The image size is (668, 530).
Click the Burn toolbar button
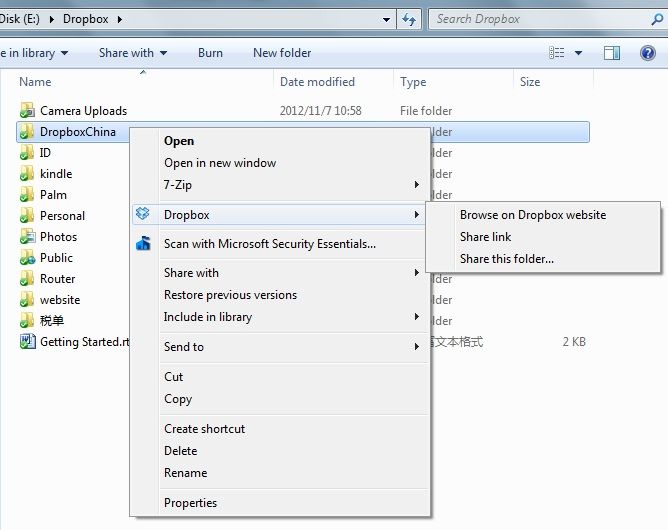[x=210, y=53]
